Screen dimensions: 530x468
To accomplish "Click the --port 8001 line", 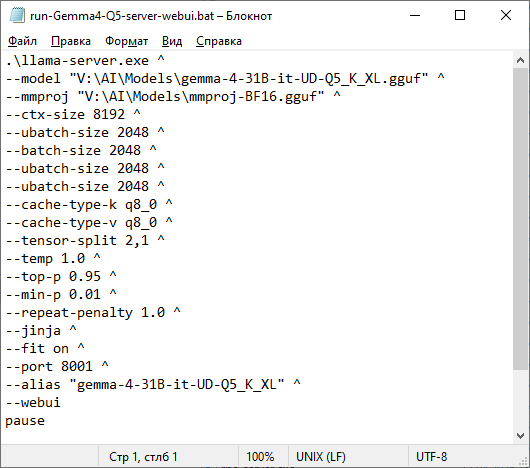I will pos(57,367).
